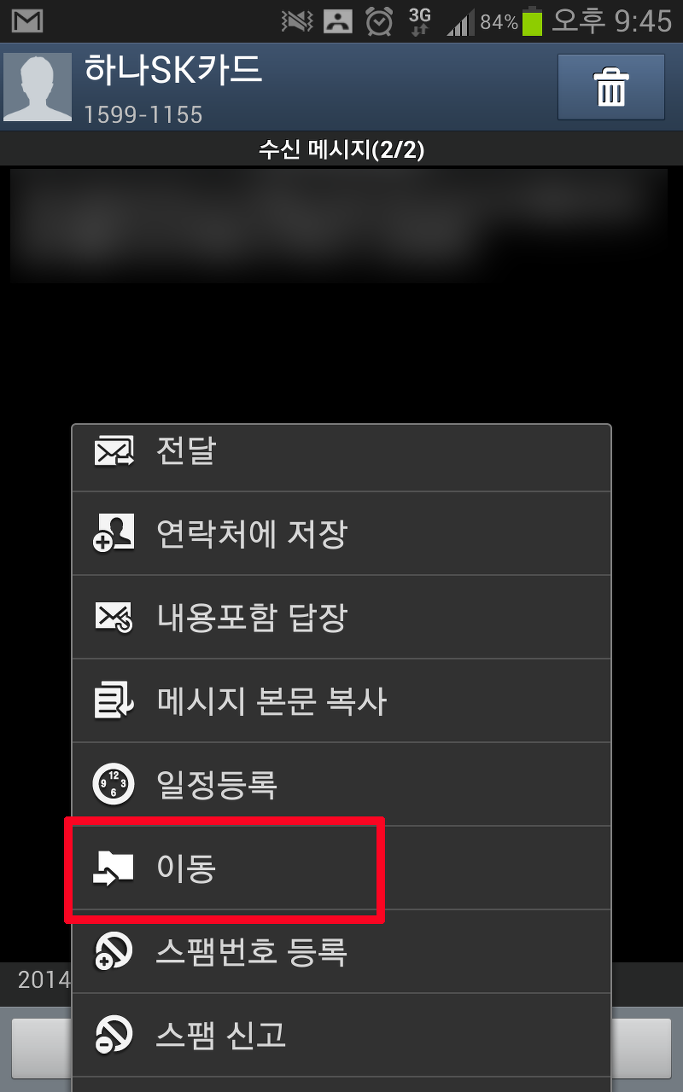The width and height of the screenshot is (683, 1092).
Task: Select the 전달 menu entry
Action: click(341, 458)
